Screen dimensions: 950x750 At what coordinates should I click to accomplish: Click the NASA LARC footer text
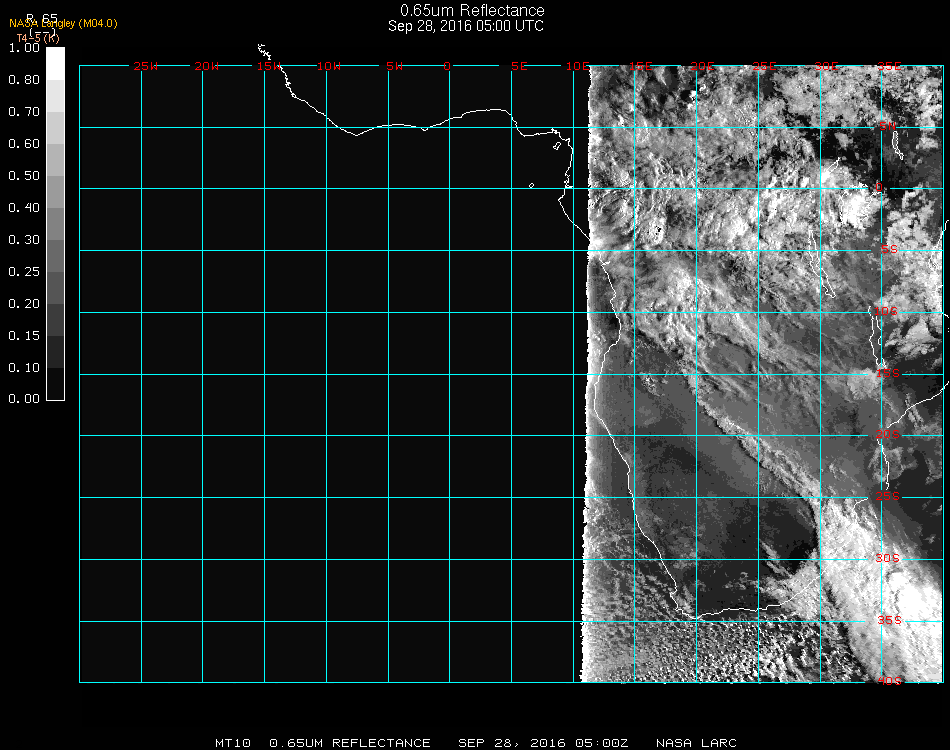[696, 743]
